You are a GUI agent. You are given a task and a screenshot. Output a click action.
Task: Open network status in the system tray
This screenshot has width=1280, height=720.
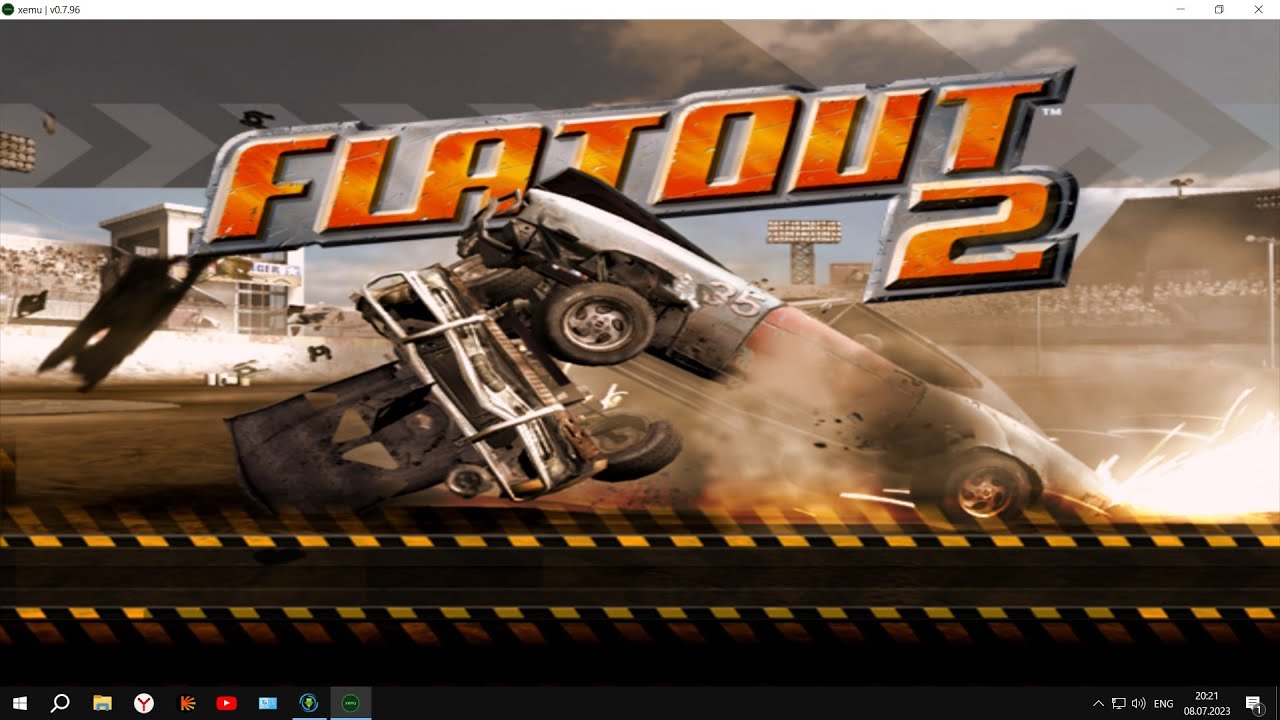1119,704
